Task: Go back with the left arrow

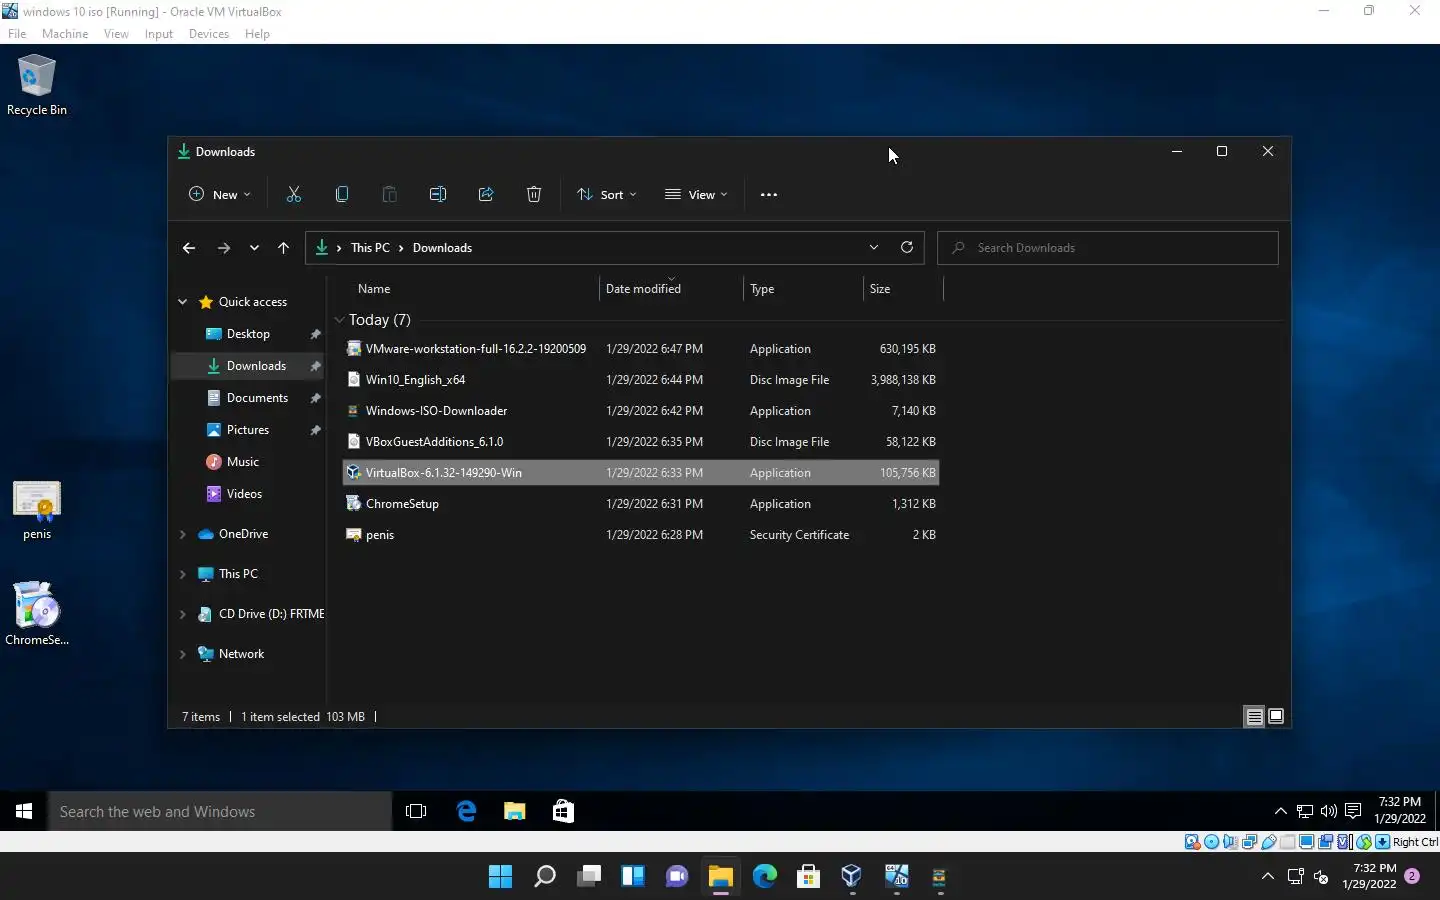Action: [x=189, y=248]
